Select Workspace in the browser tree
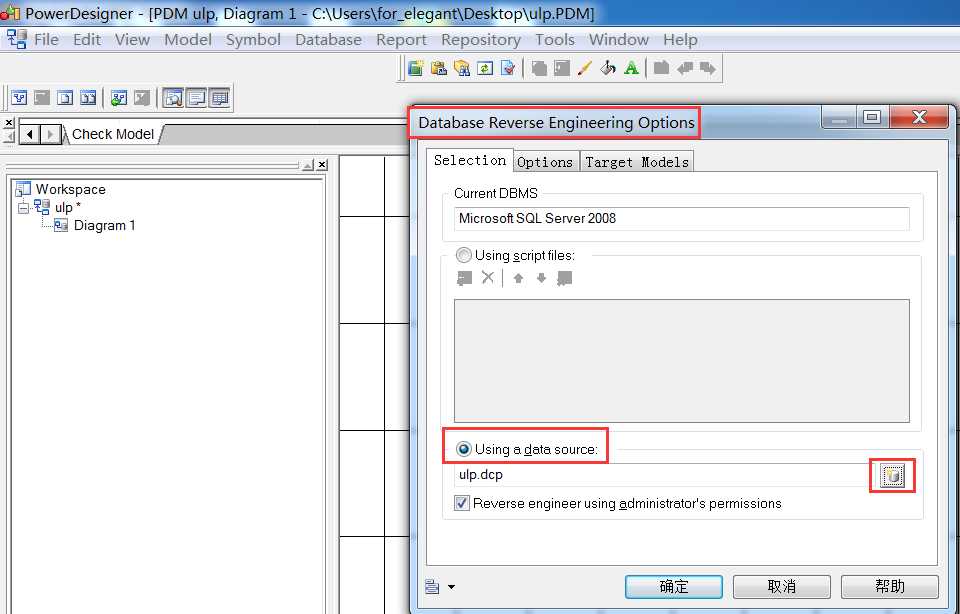Image resolution: width=960 pixels, height=614 pixels. coord(70,189)
